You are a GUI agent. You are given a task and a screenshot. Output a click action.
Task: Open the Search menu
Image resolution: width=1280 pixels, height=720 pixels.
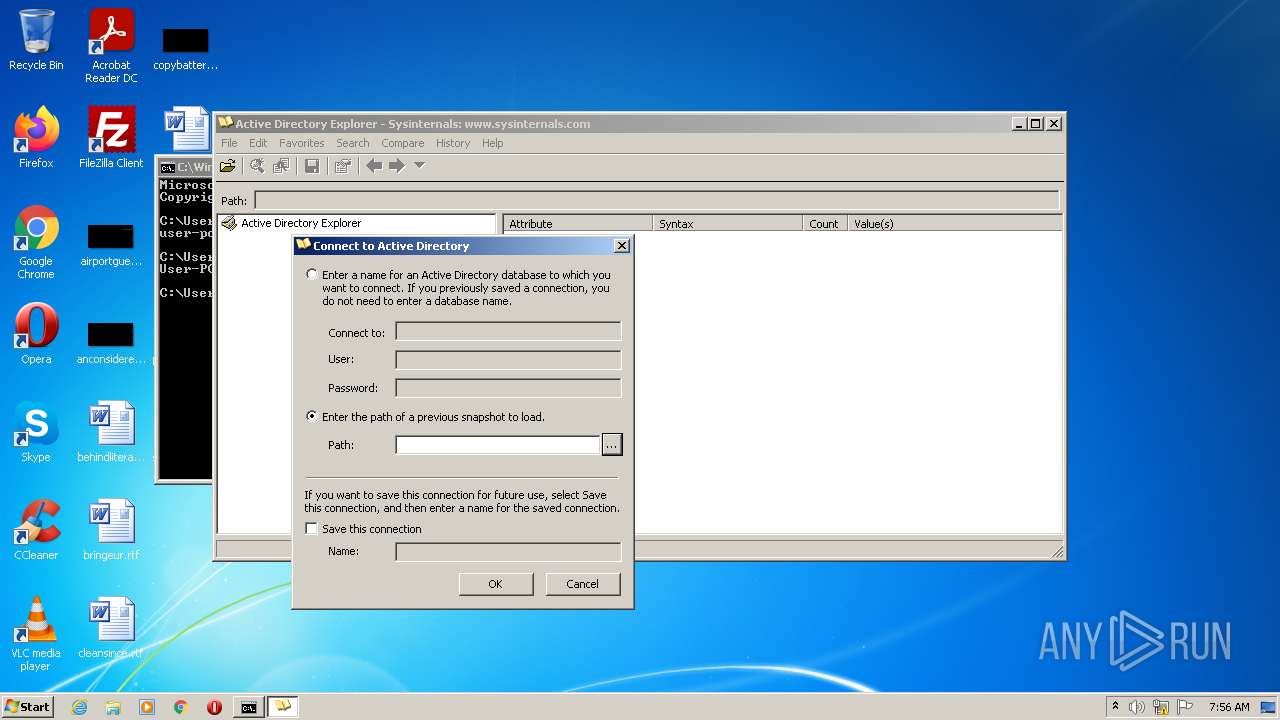pos(352,143)
